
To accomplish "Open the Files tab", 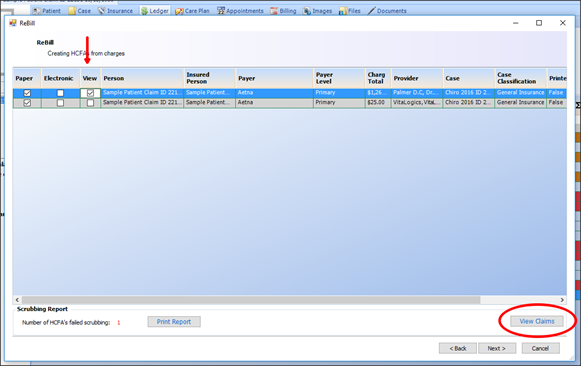I will click(350, 11).
